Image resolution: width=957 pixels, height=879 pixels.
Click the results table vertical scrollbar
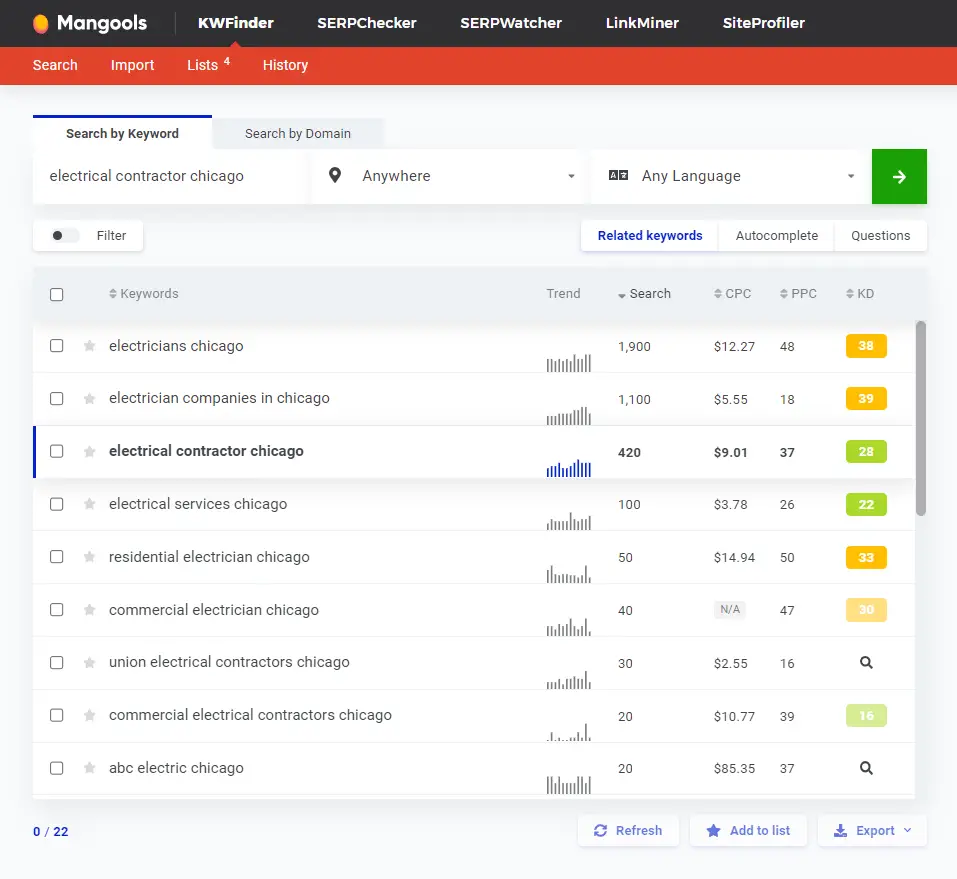(921, 419)
